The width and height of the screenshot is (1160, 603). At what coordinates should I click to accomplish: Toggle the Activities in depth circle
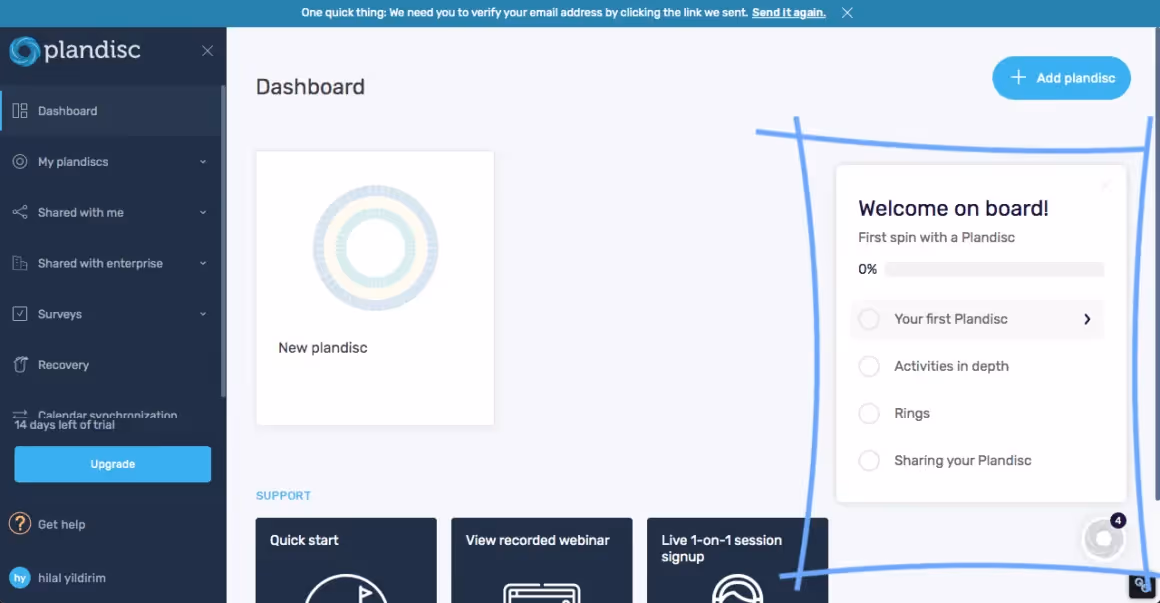coord(869,366)
